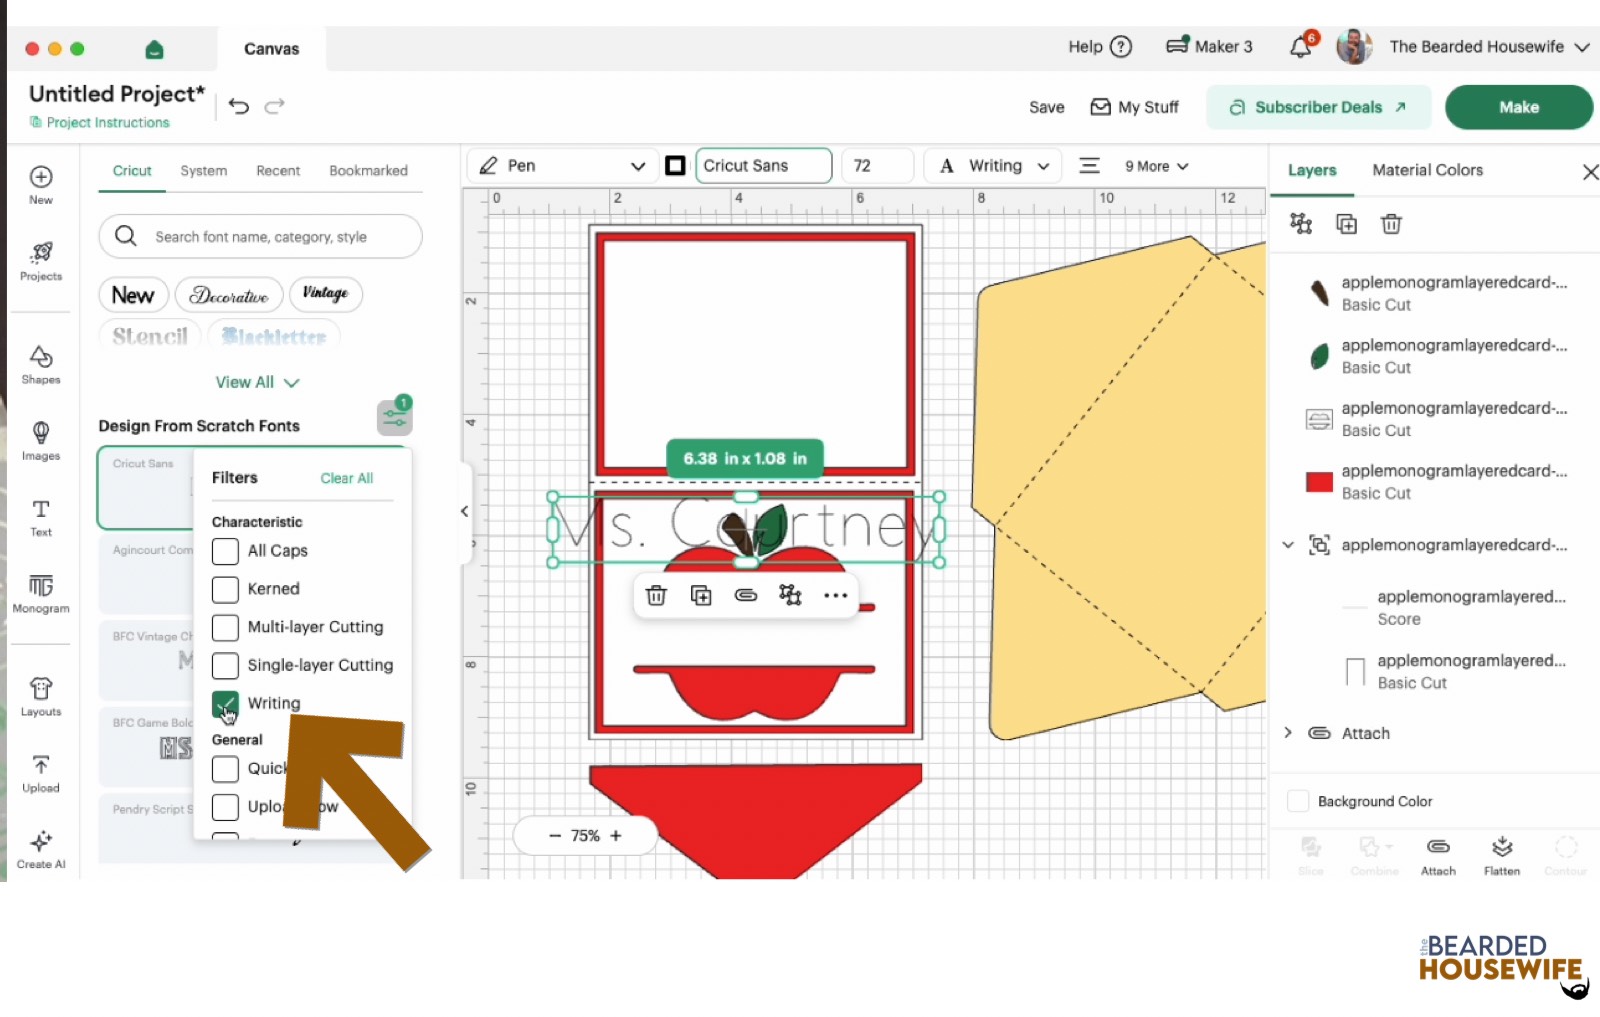Click Group icon in floating toolbar

(790, 595)
